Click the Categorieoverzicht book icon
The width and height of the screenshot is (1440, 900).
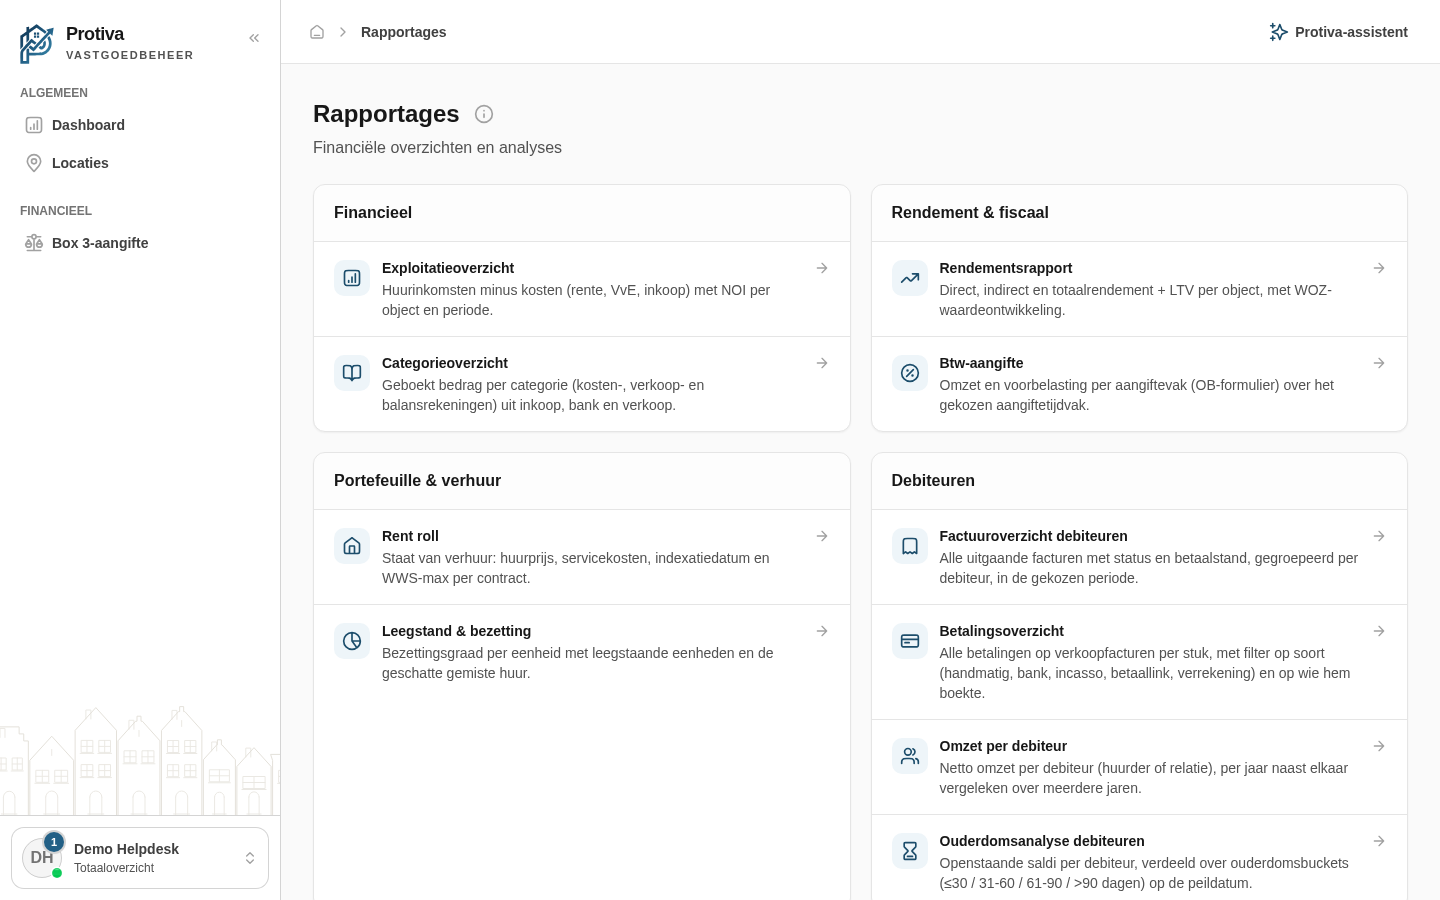click(352, 373)
